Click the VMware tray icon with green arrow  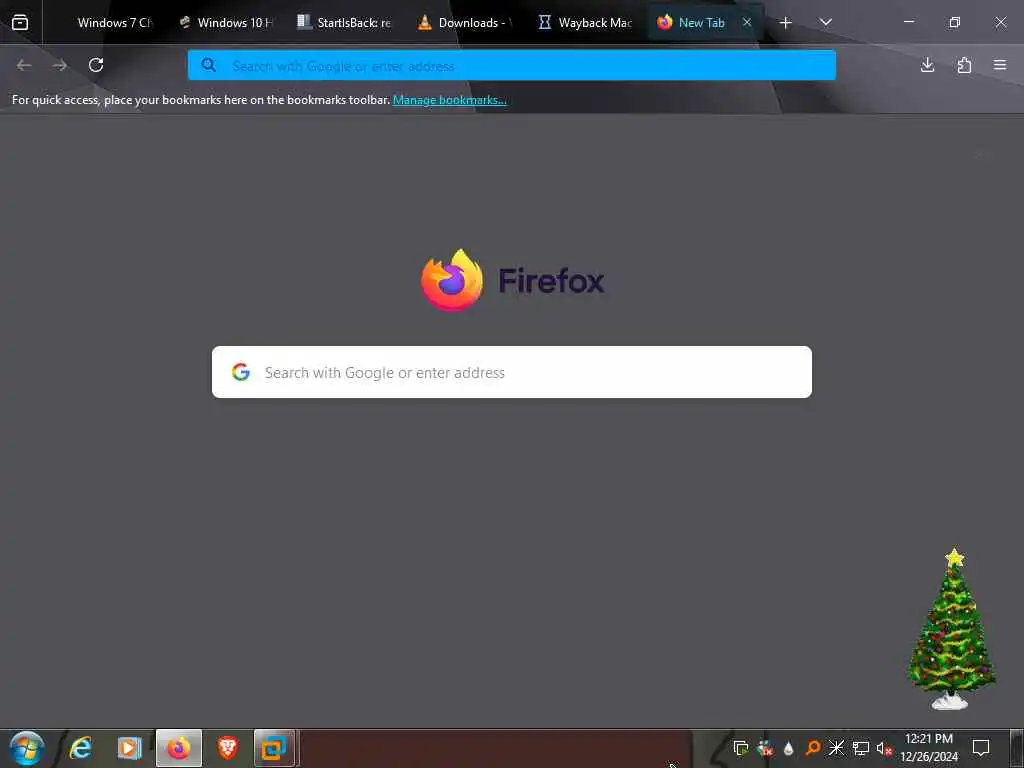click(741, 748)
